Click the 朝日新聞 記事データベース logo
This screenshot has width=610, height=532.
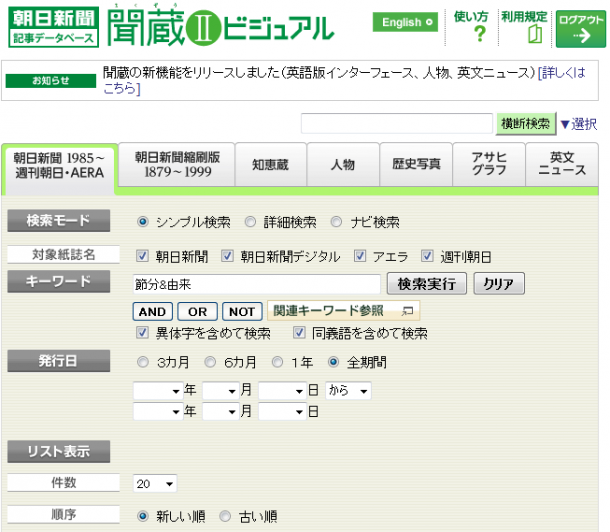54,27
